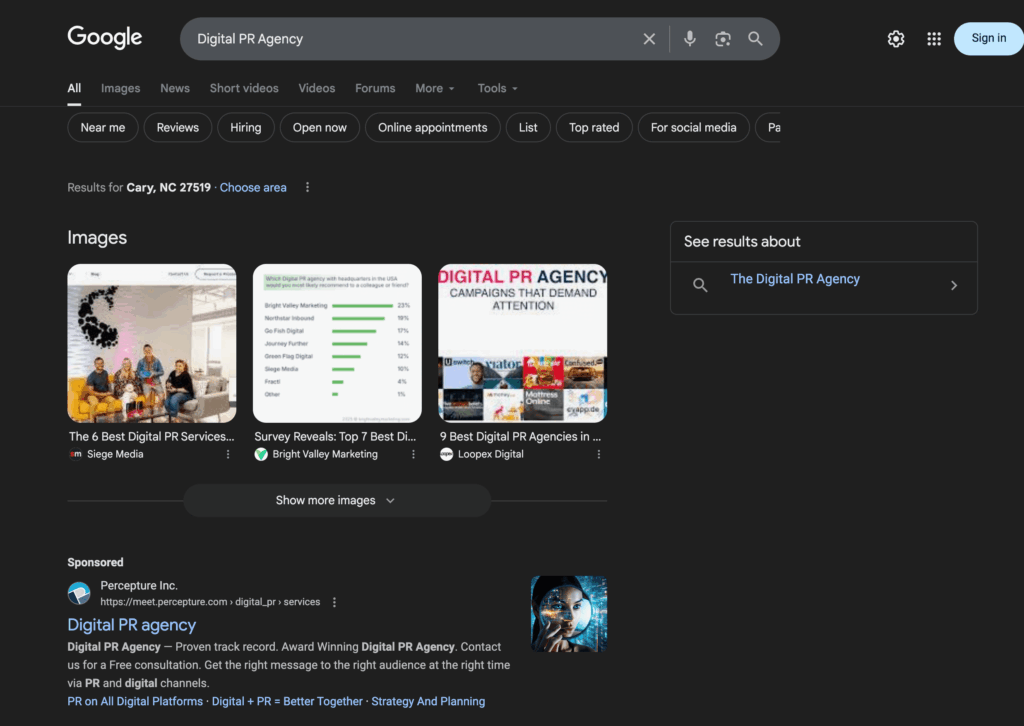Click the Google logo
Image resolution: width=1024 pixels, height=726 pixels.
pos(104,37)
